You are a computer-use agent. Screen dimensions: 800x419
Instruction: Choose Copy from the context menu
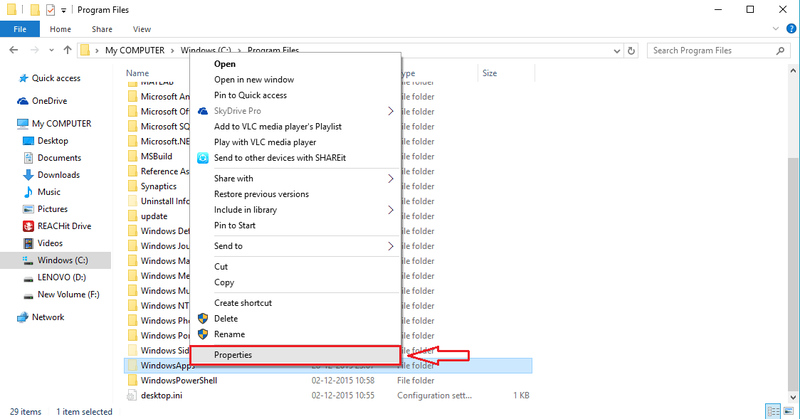point(224,282)
